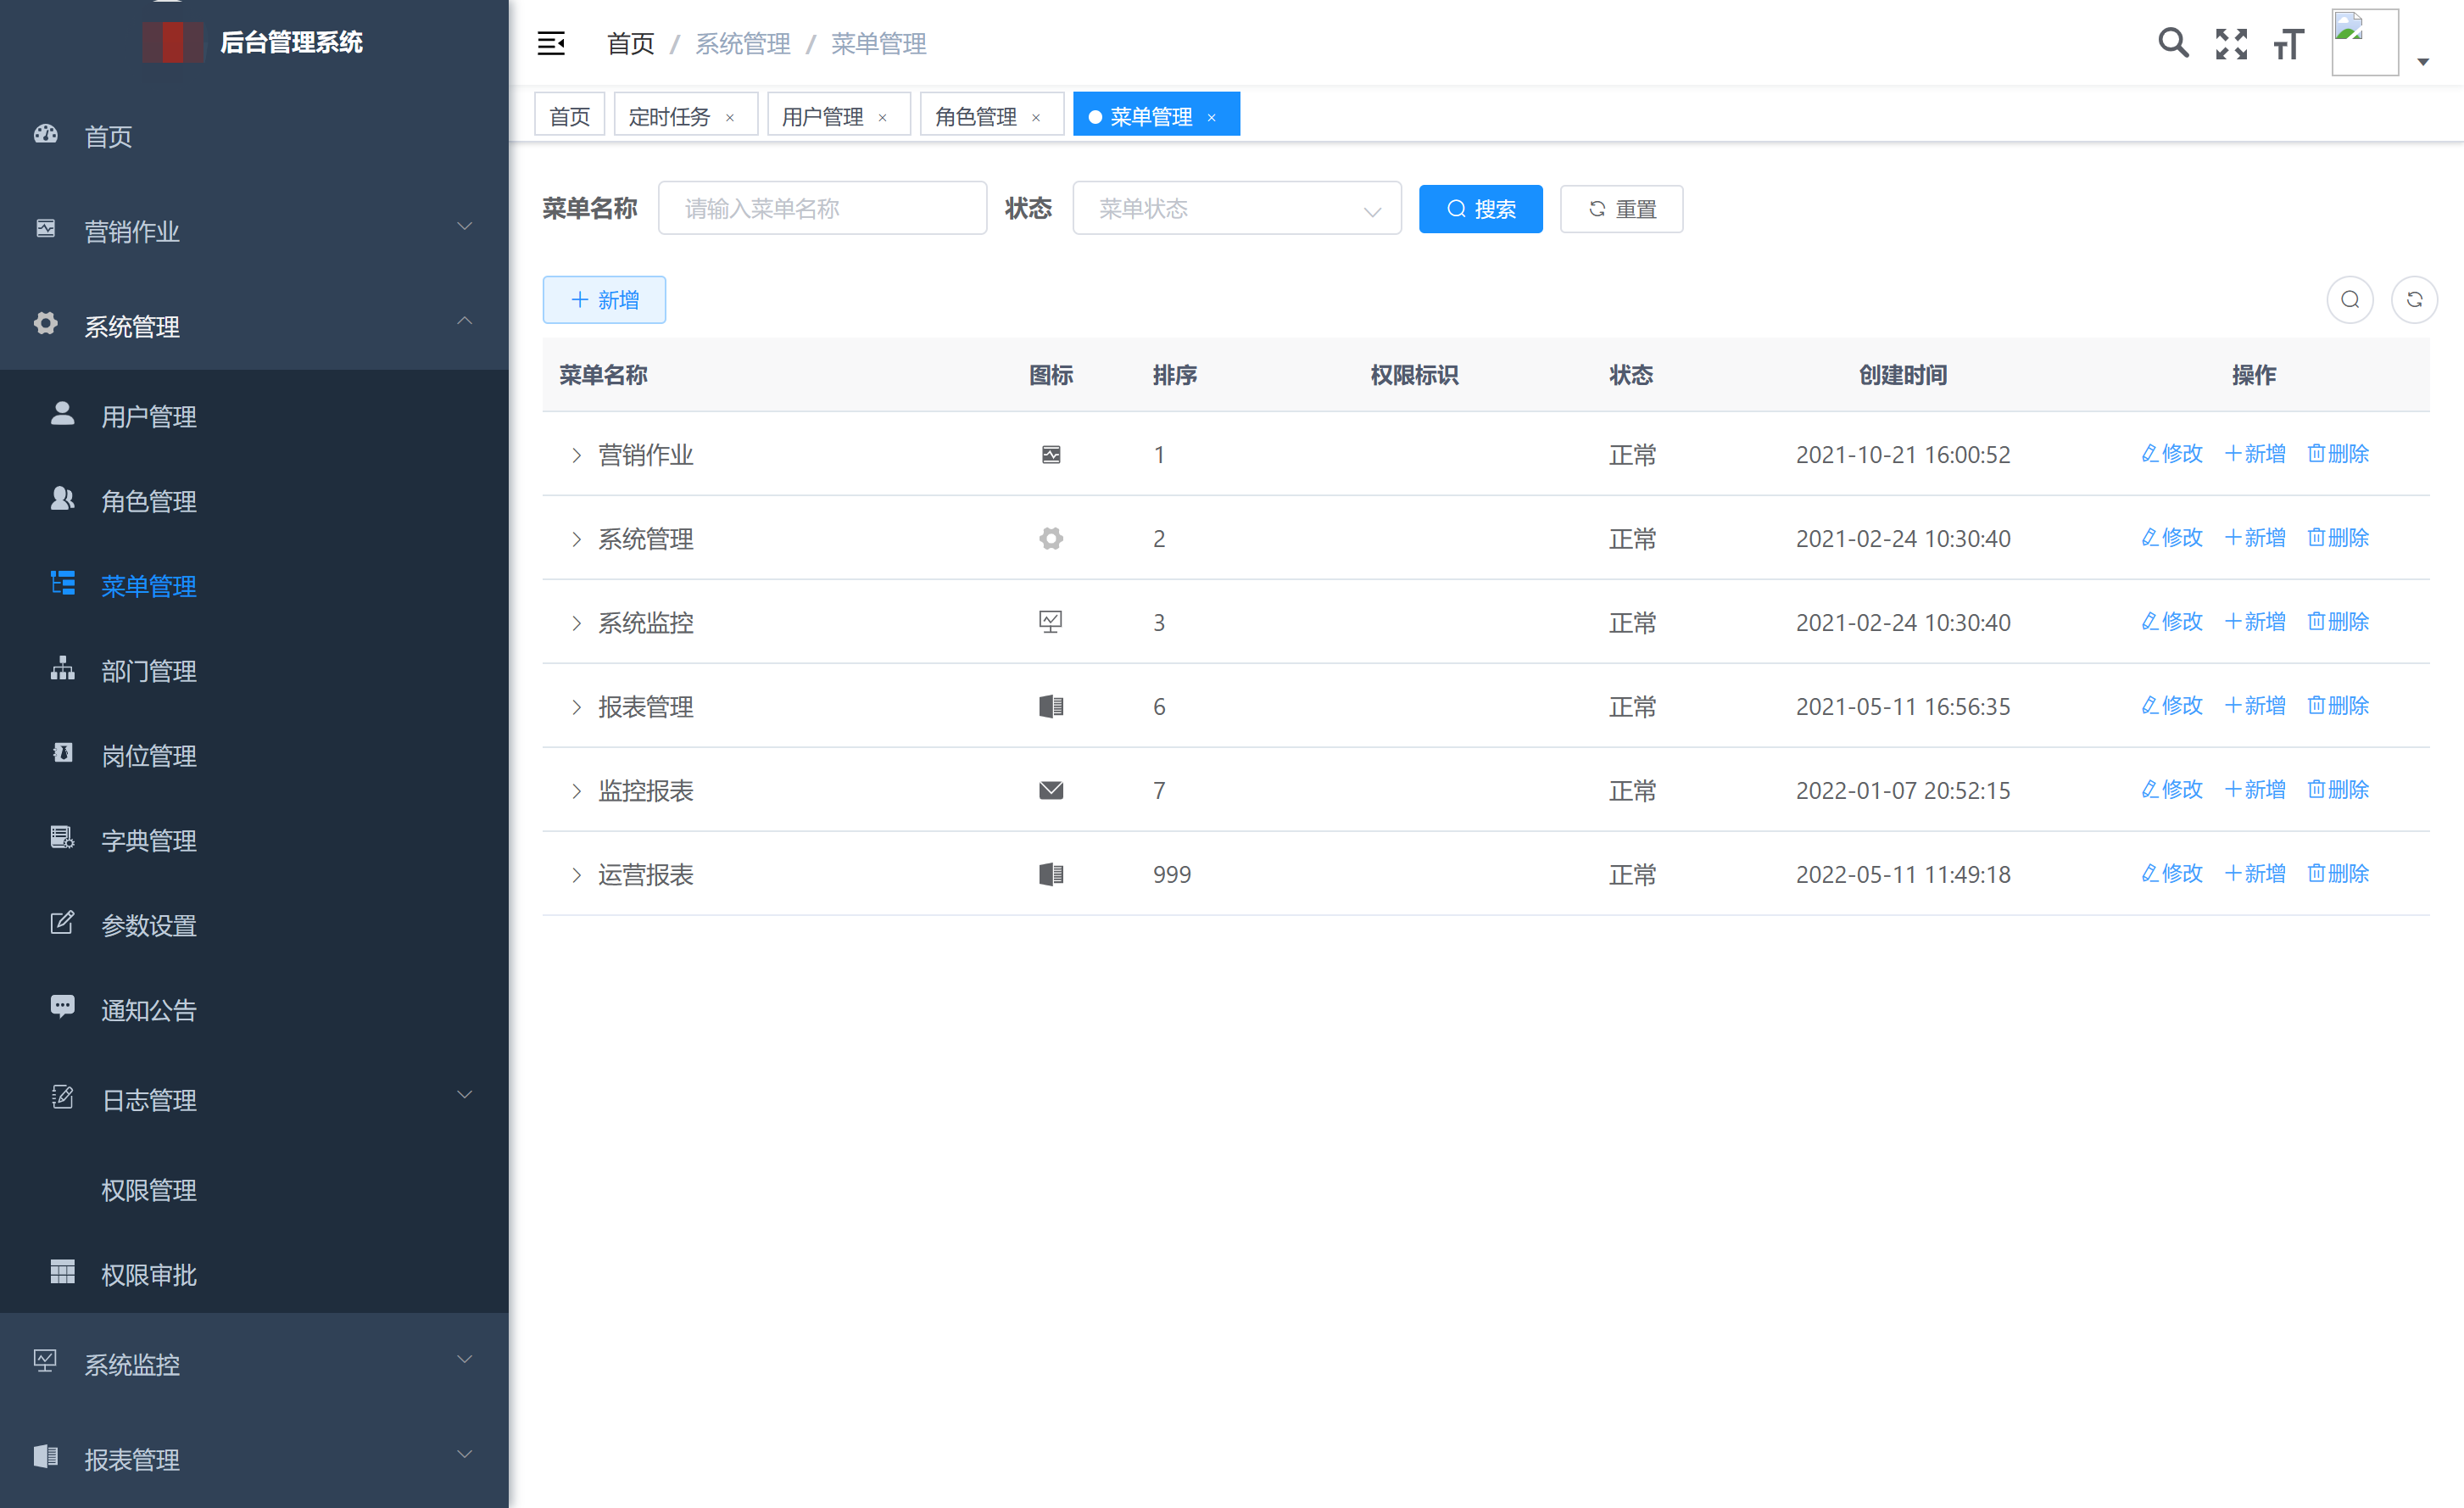Click the 新增 button above the table
Image resolution: width=2464 pixels, height=1508 pixels.
[604, 299]
